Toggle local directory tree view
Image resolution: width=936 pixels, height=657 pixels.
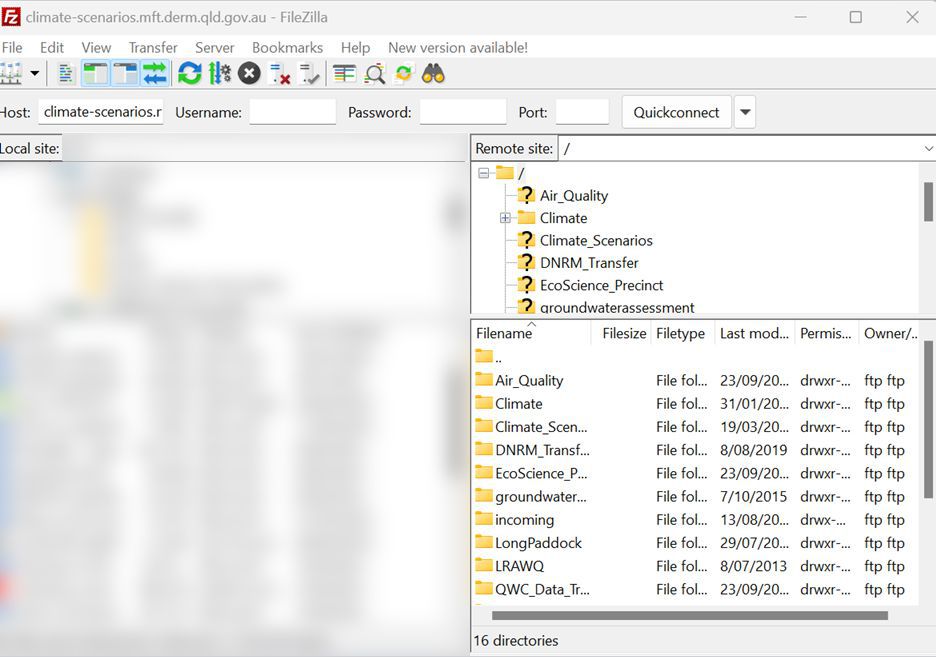(96, 73)
